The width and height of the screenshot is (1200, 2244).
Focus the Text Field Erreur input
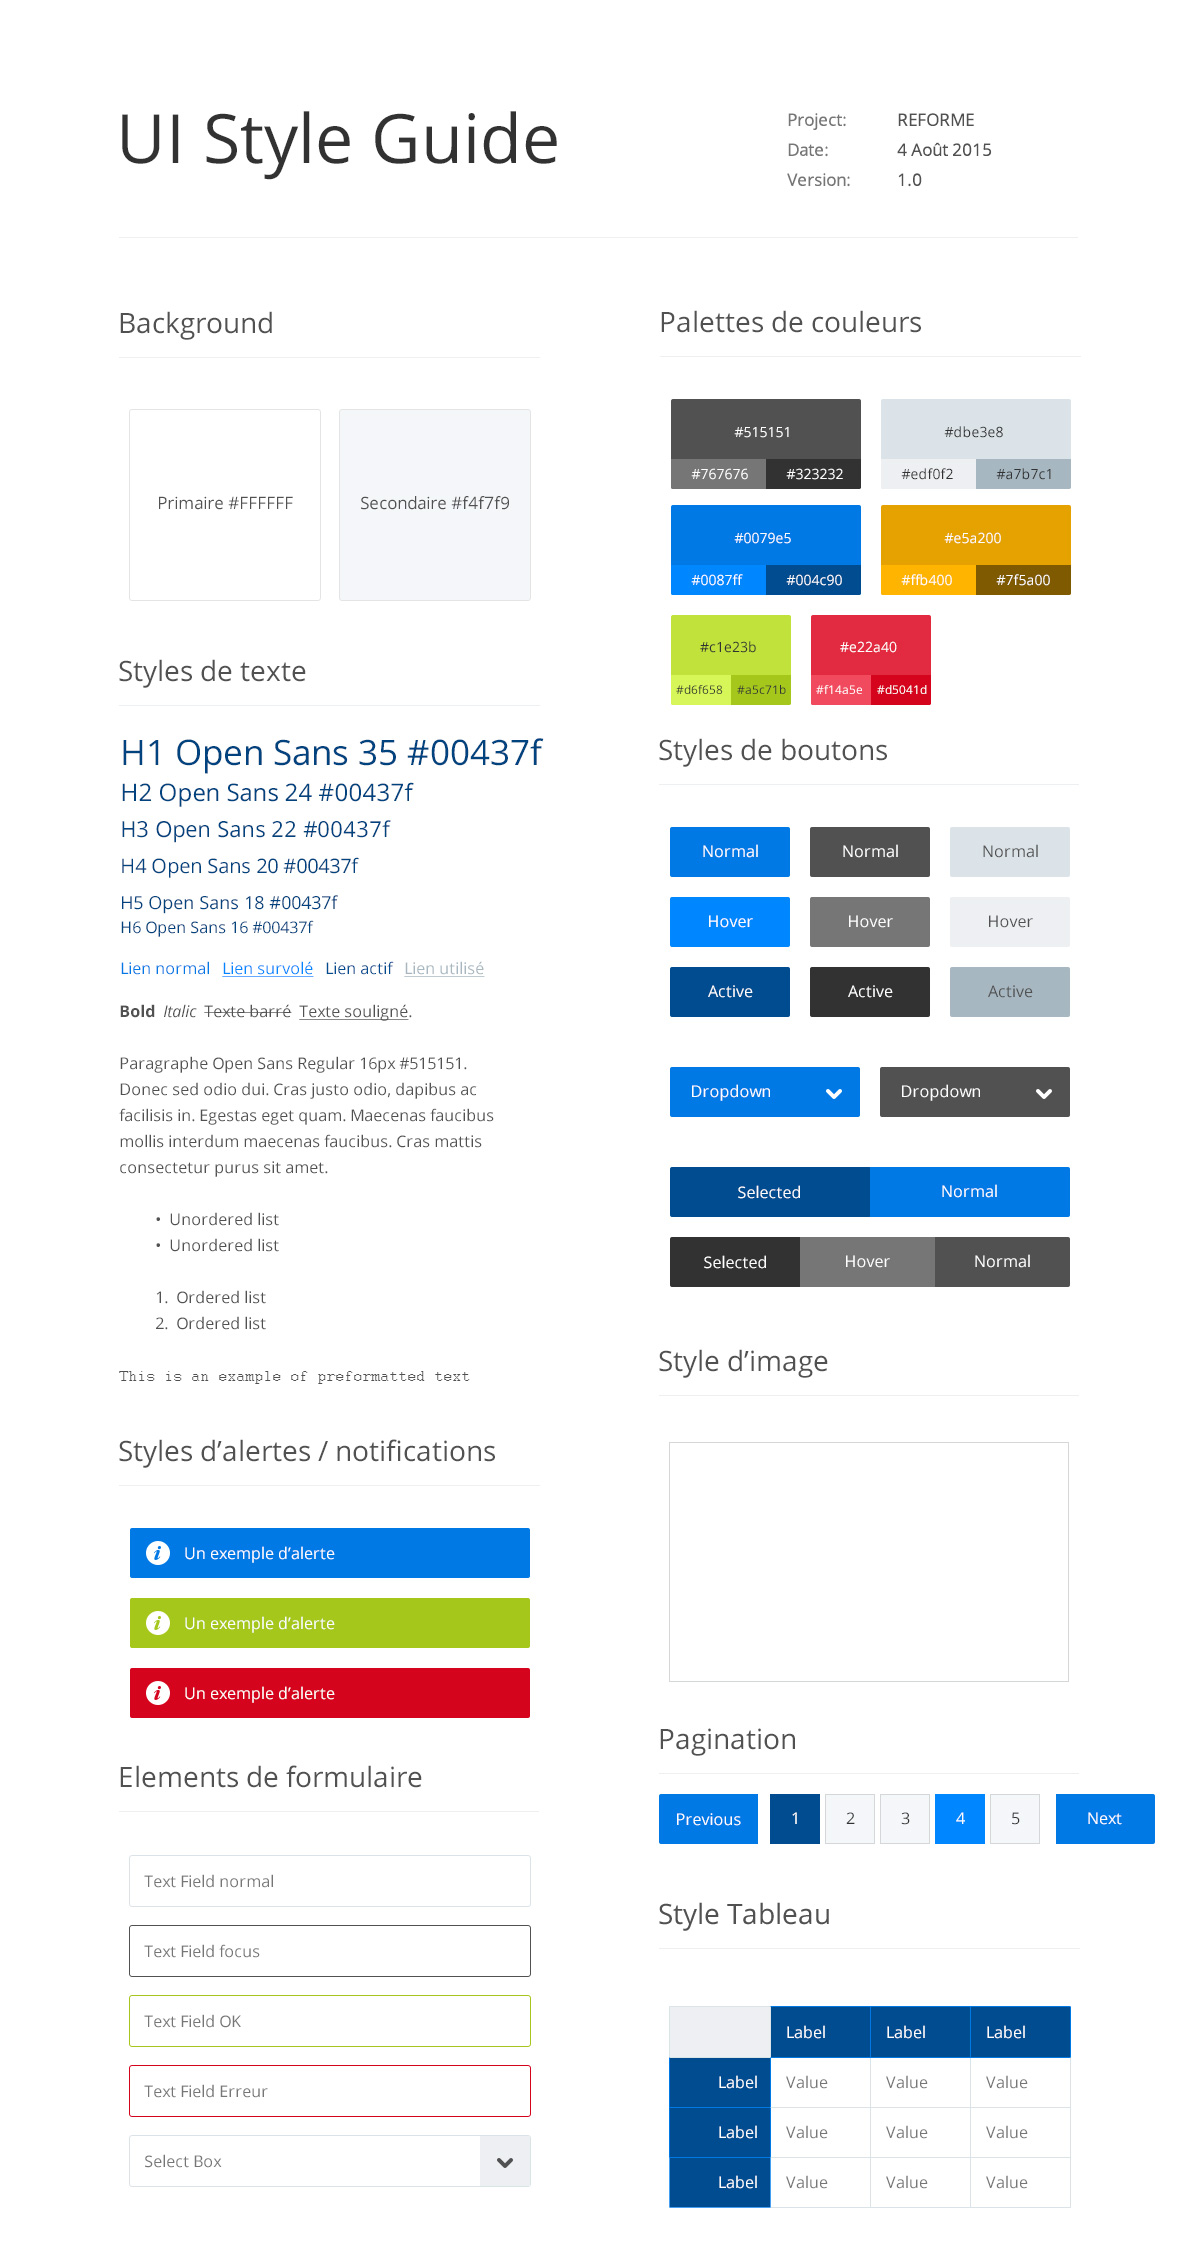point(330,2091)
